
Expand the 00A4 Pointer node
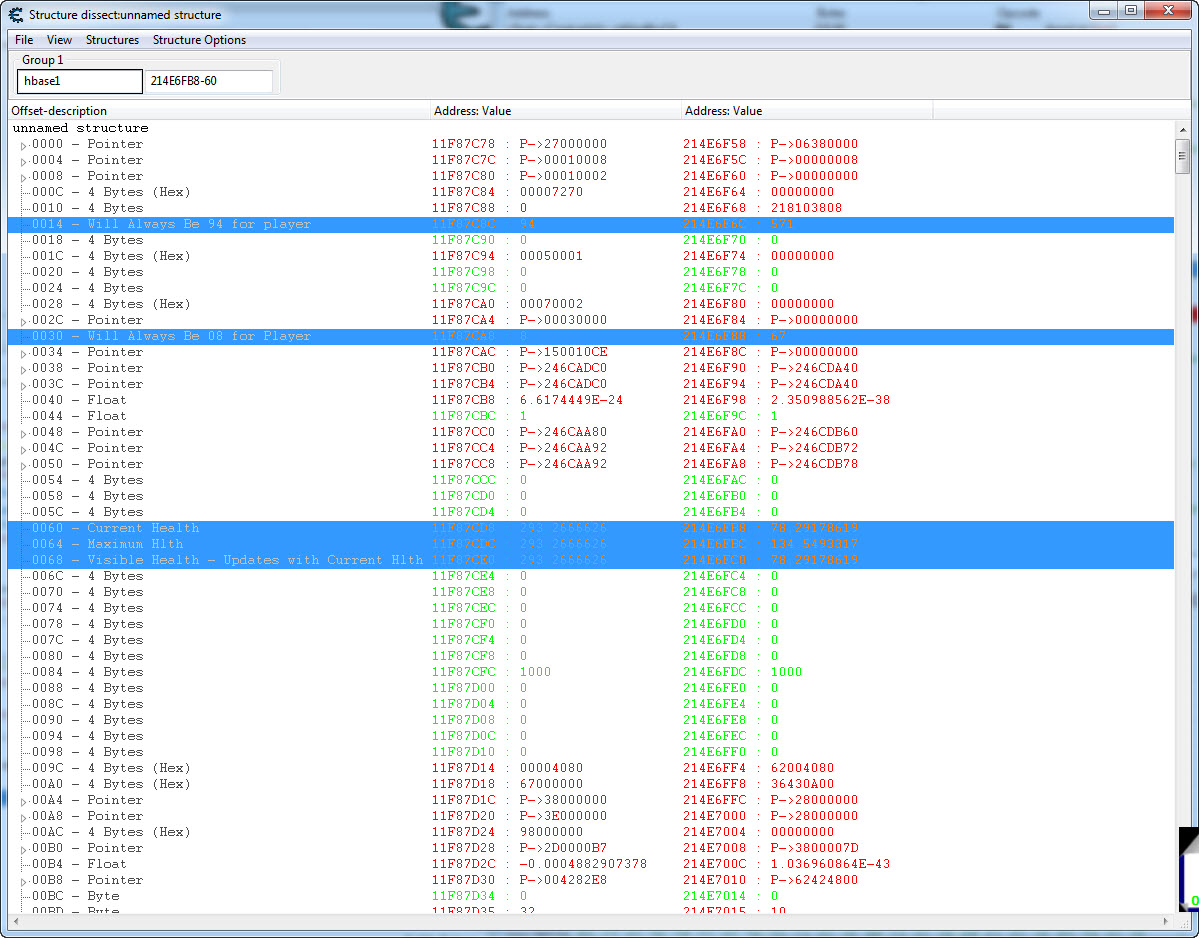click(24, 801)
